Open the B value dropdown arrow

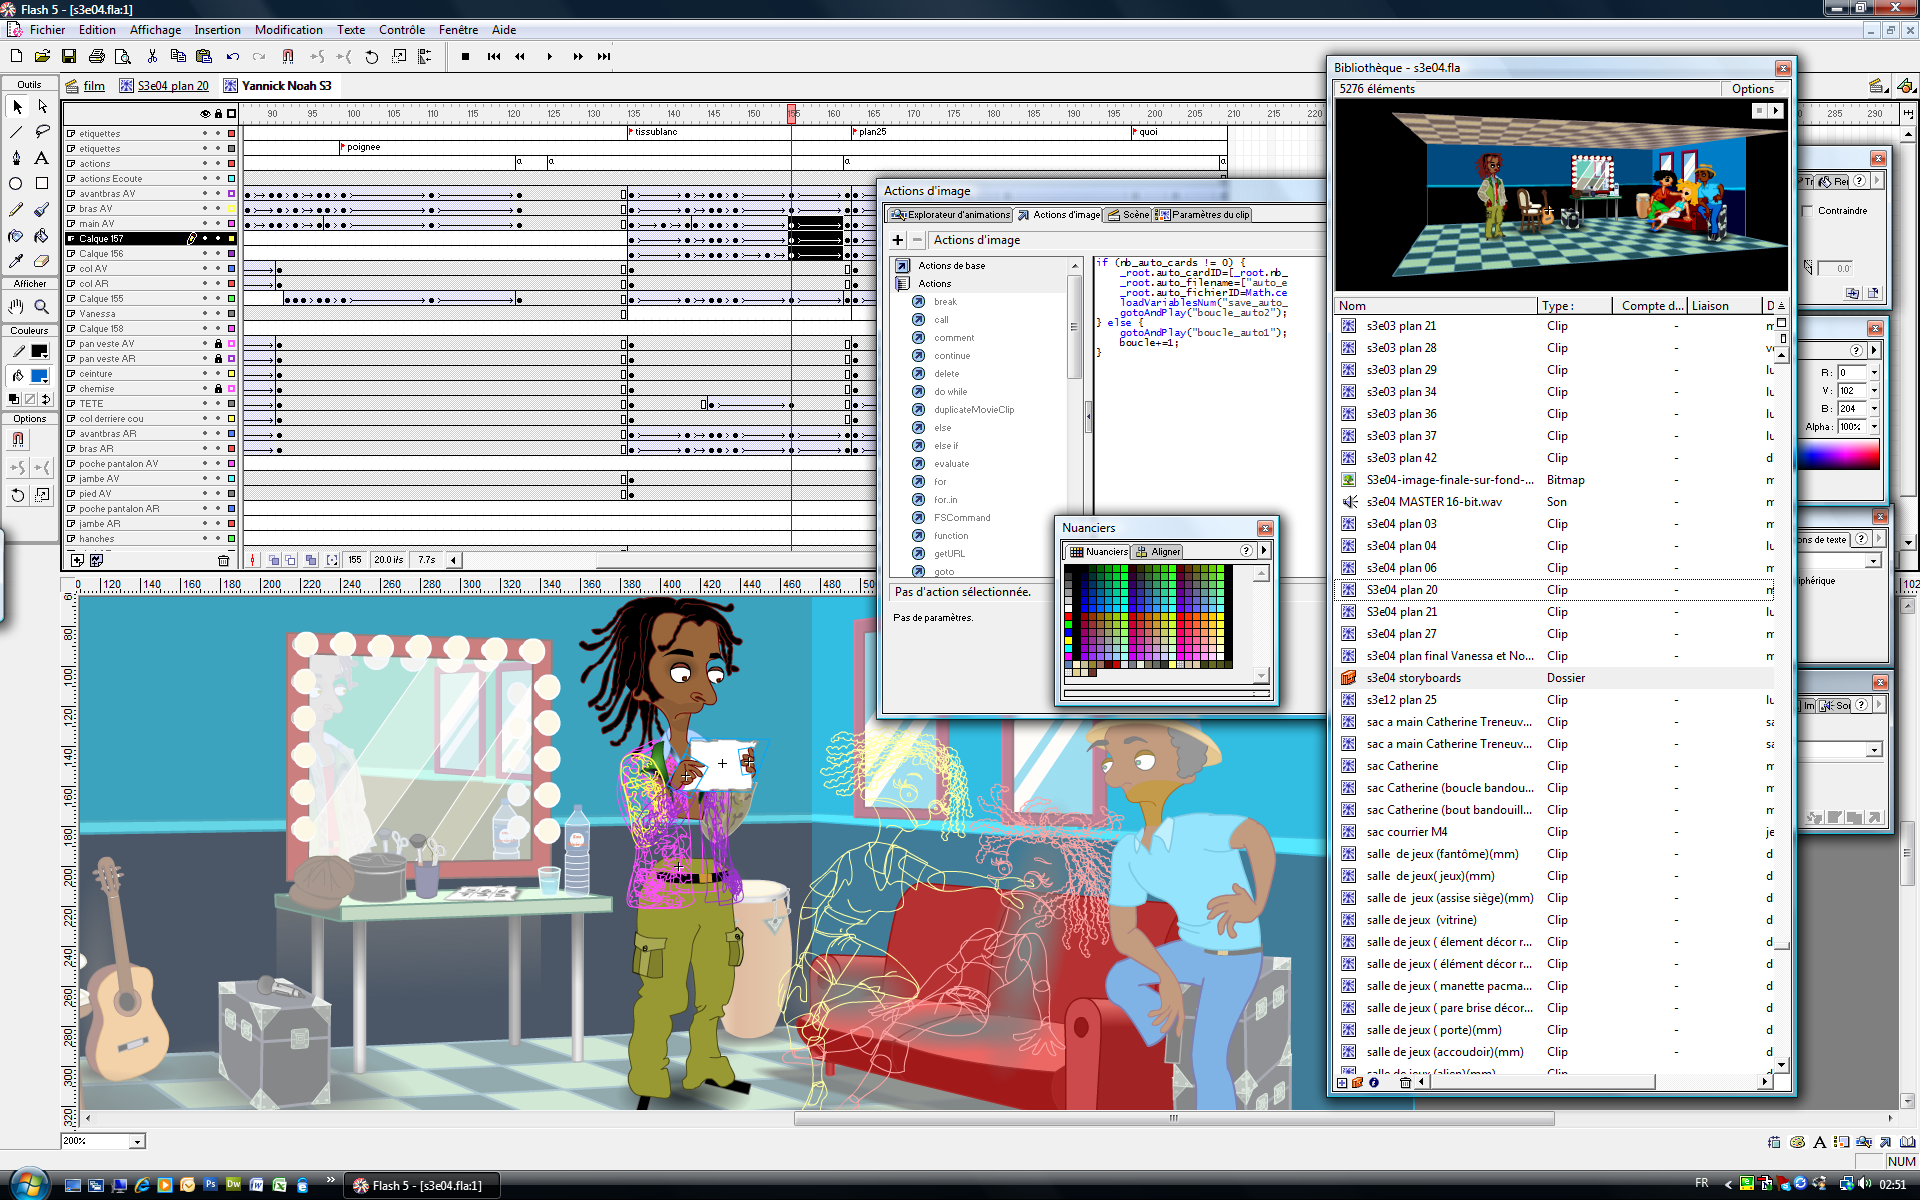coord(1874,409)
